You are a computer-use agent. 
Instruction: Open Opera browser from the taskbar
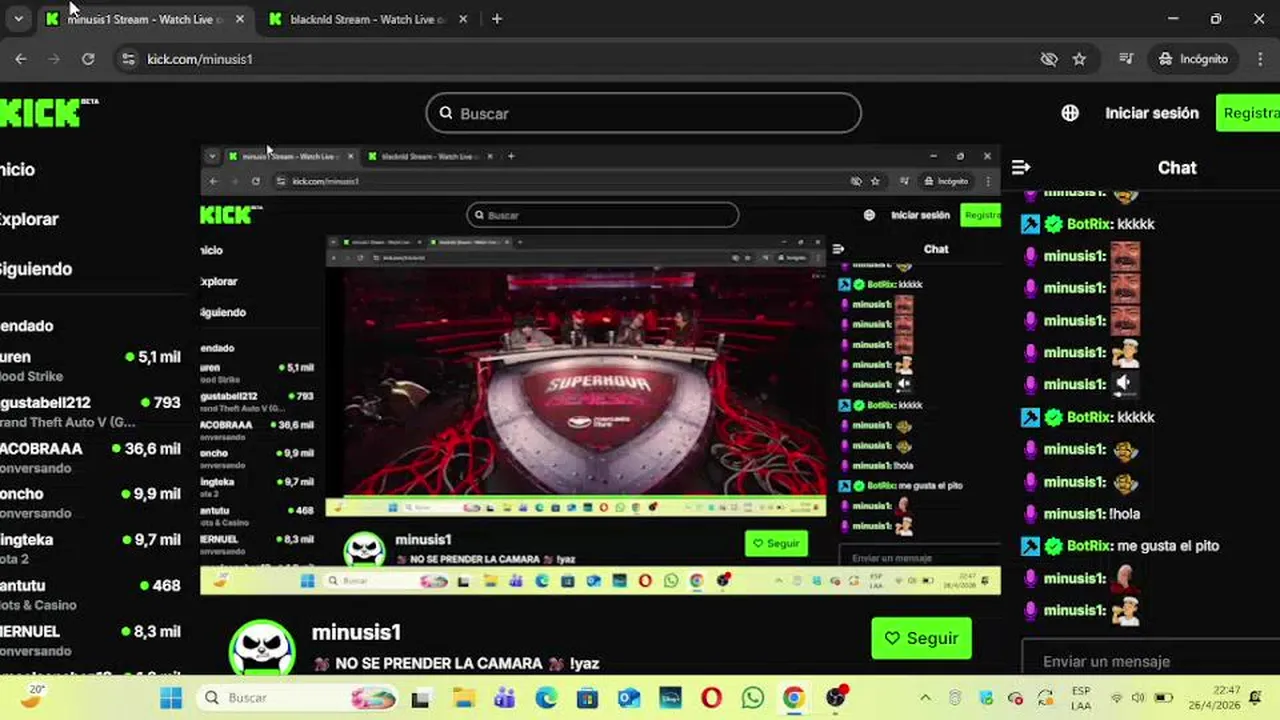click(x=711, y=698)
